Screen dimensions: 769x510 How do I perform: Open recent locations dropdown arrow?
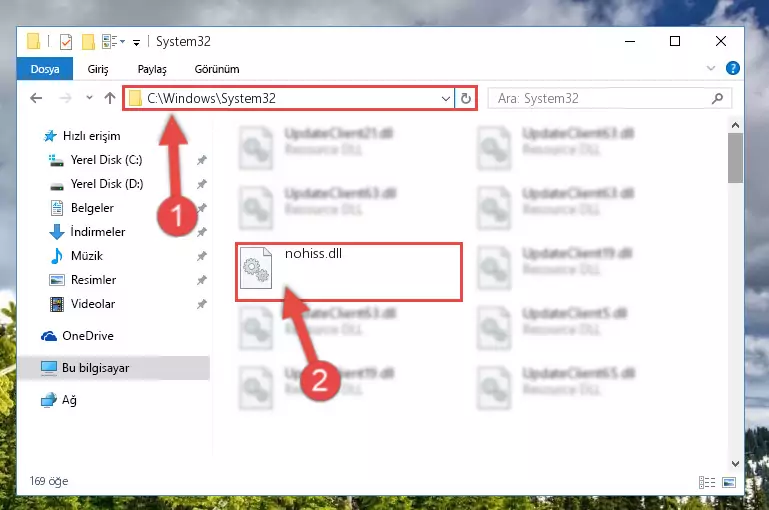89,98
